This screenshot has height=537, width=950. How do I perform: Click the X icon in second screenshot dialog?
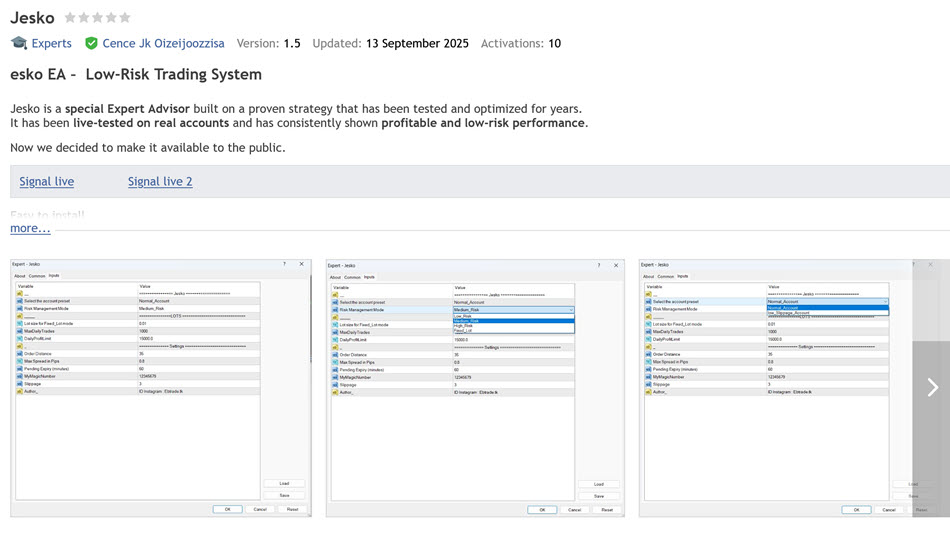[616, 265]
